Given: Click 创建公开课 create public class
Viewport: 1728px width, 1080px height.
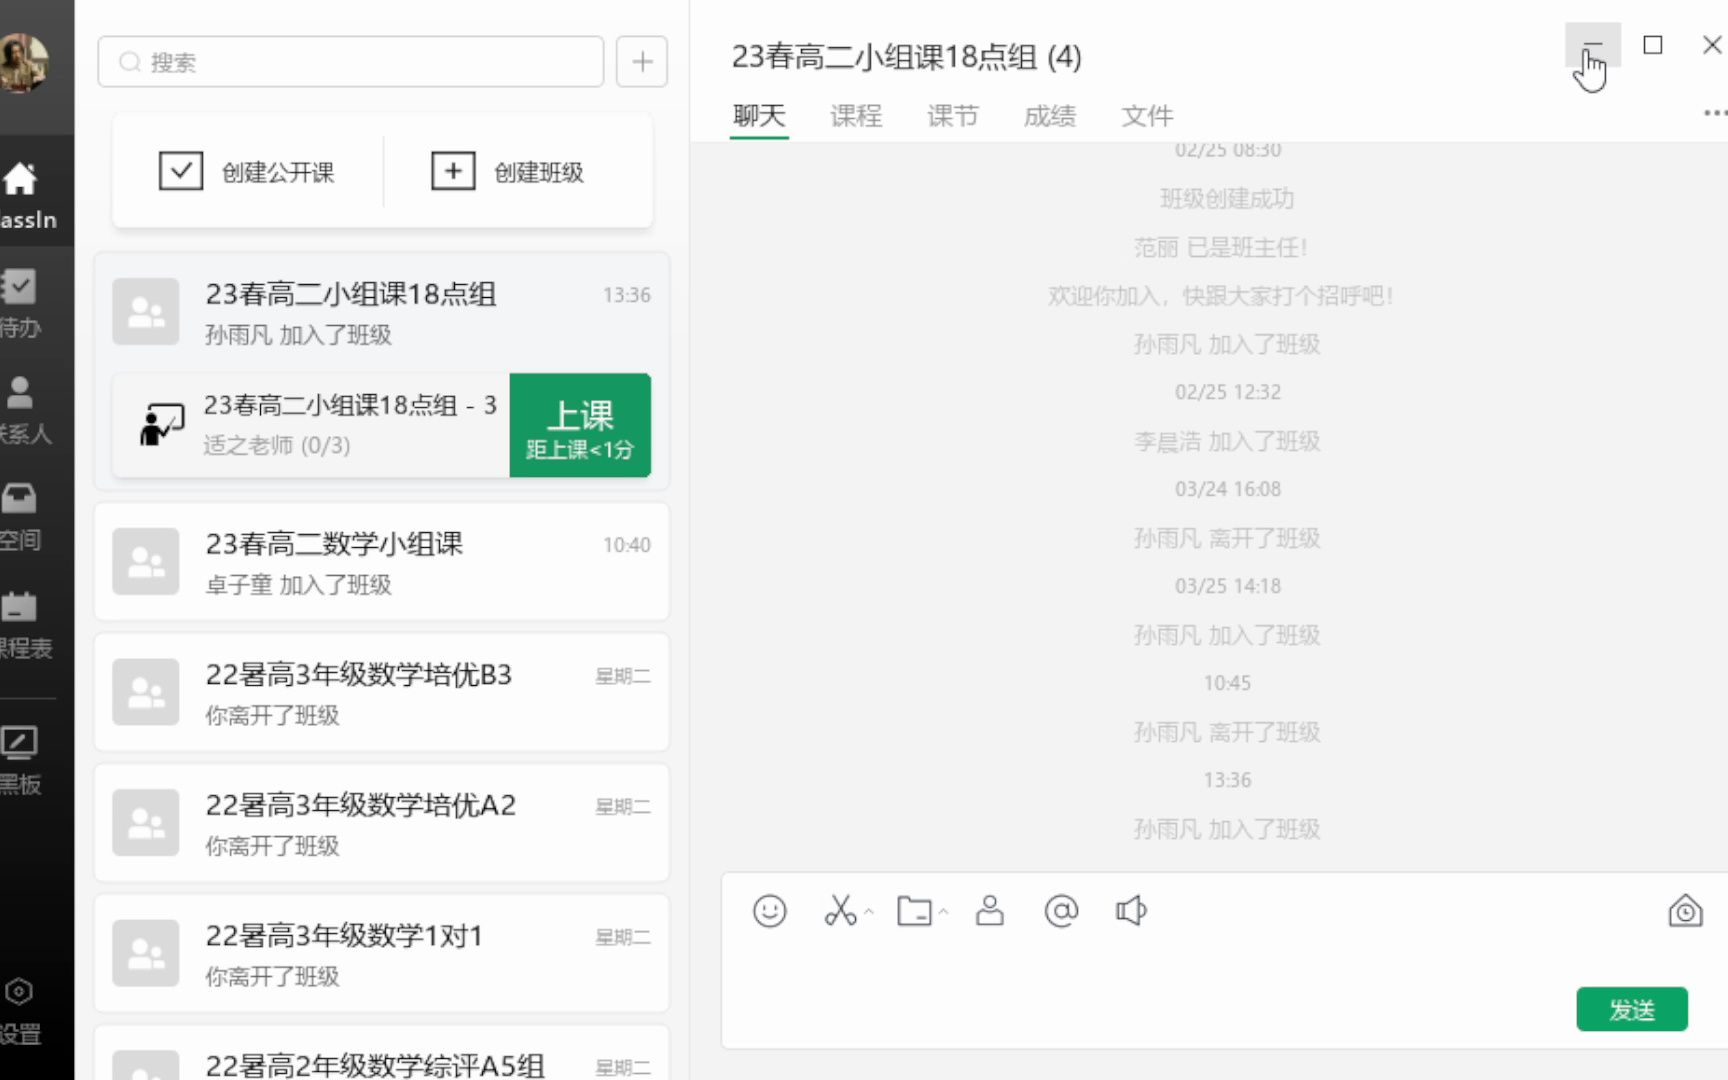Looking at the screenshot, I should click(247, 171).
